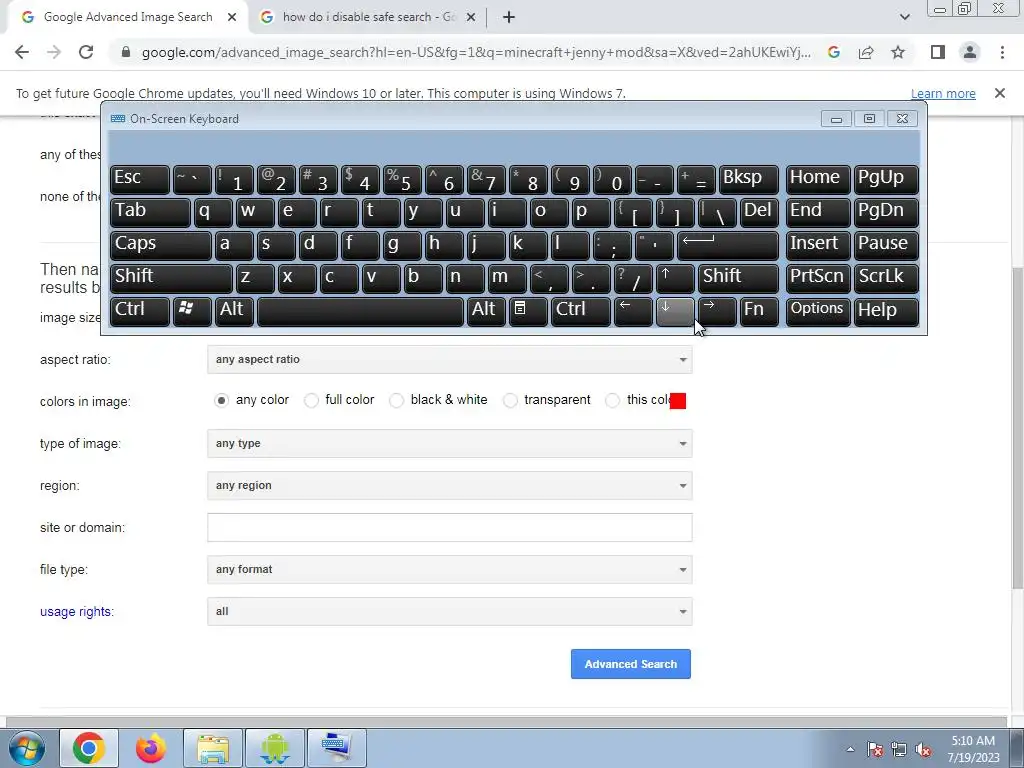Click the context menu key on keyboard

[528, 310]
